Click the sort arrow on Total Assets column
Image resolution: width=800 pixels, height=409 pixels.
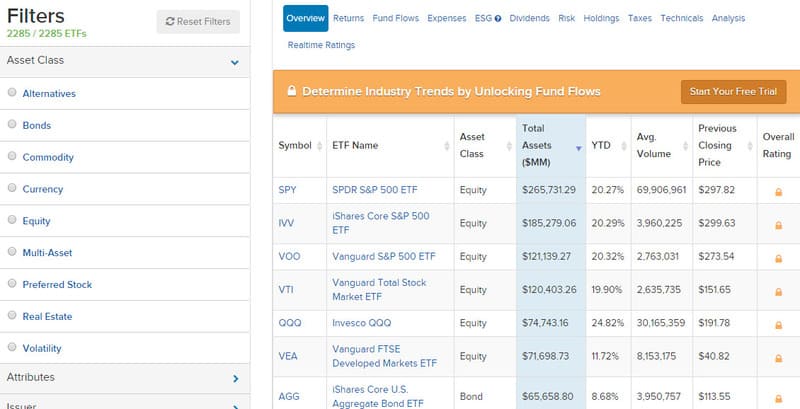(578, 146)
